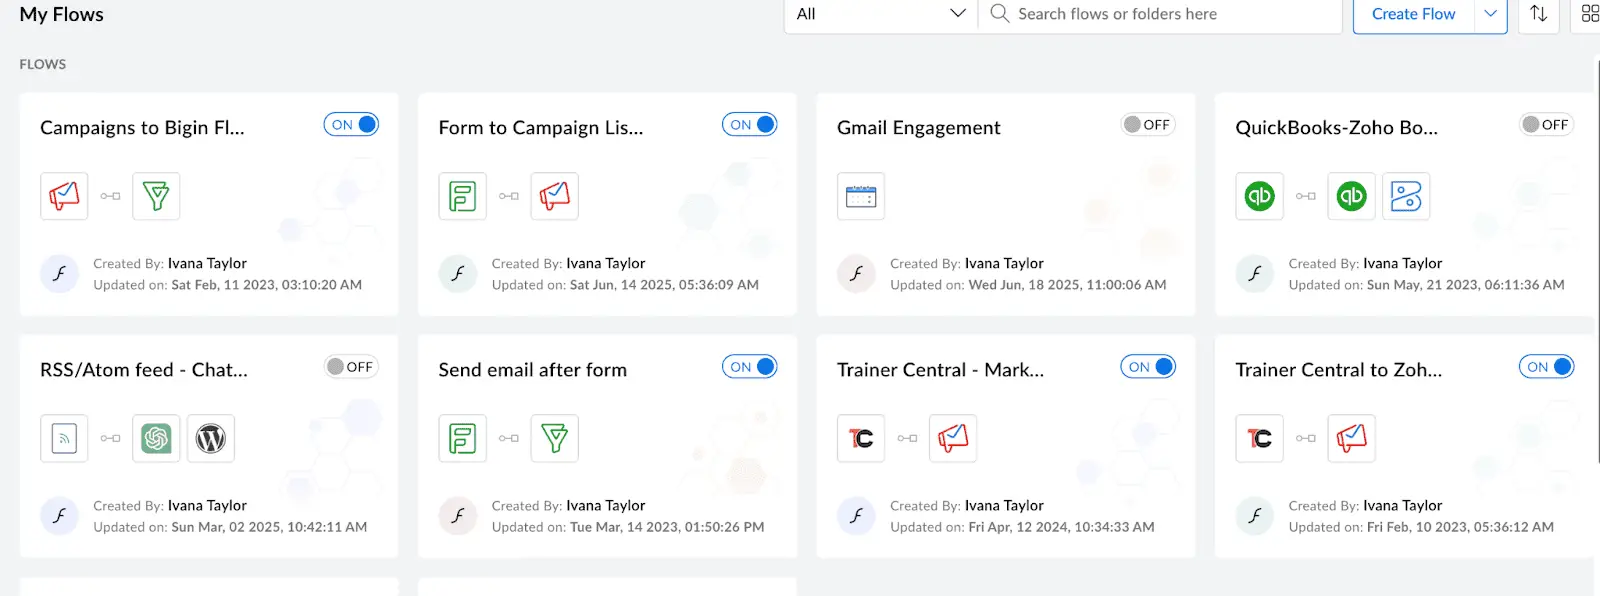
Task: Click the Create Flow button
Action: [x=1414, y=14]
